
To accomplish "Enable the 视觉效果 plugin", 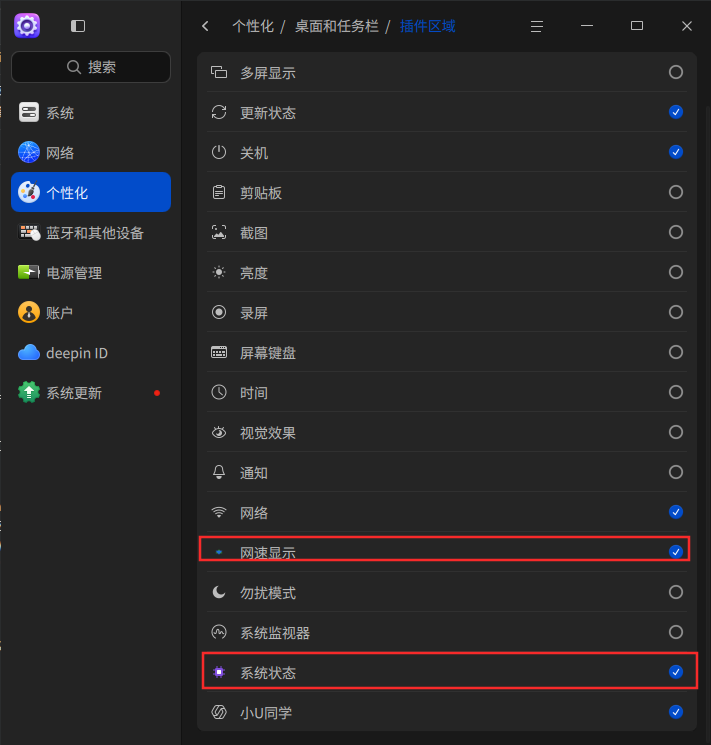I will (x=676, y=432).
